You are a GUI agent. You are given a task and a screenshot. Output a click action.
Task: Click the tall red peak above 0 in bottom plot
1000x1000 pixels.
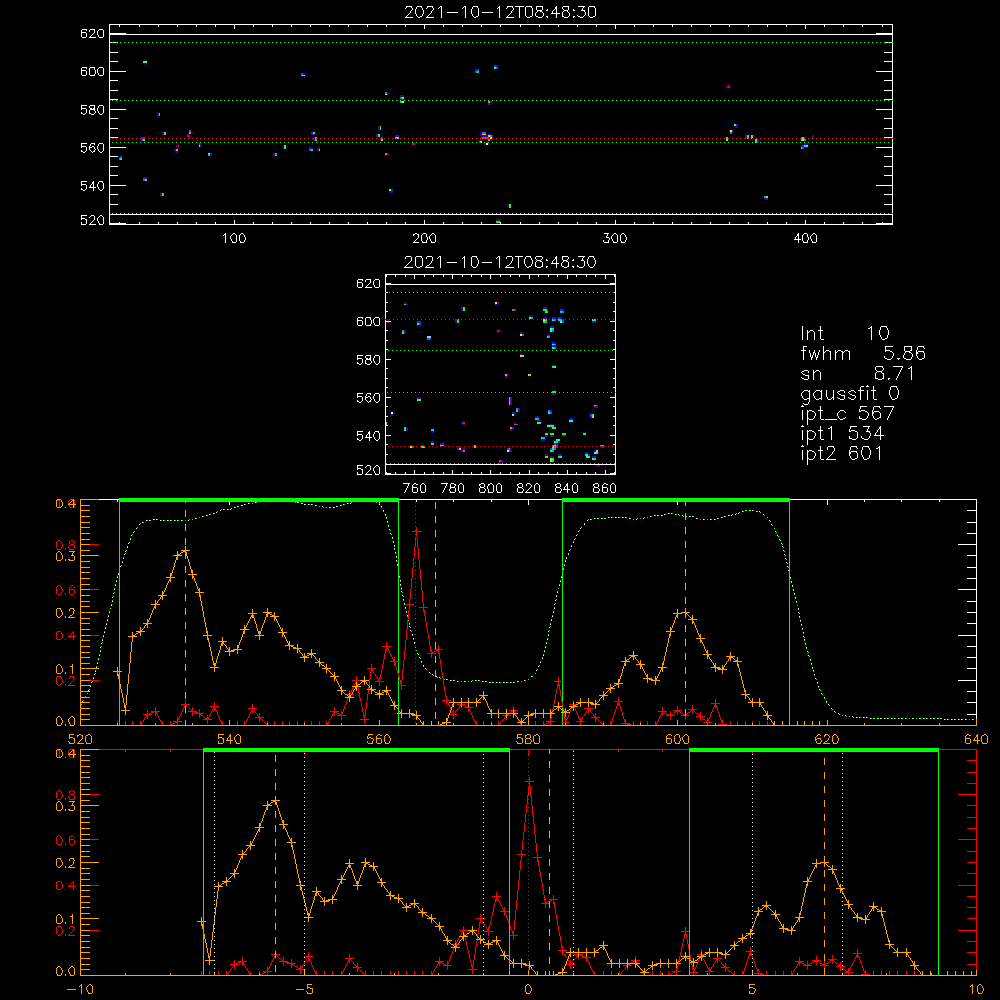529,780
